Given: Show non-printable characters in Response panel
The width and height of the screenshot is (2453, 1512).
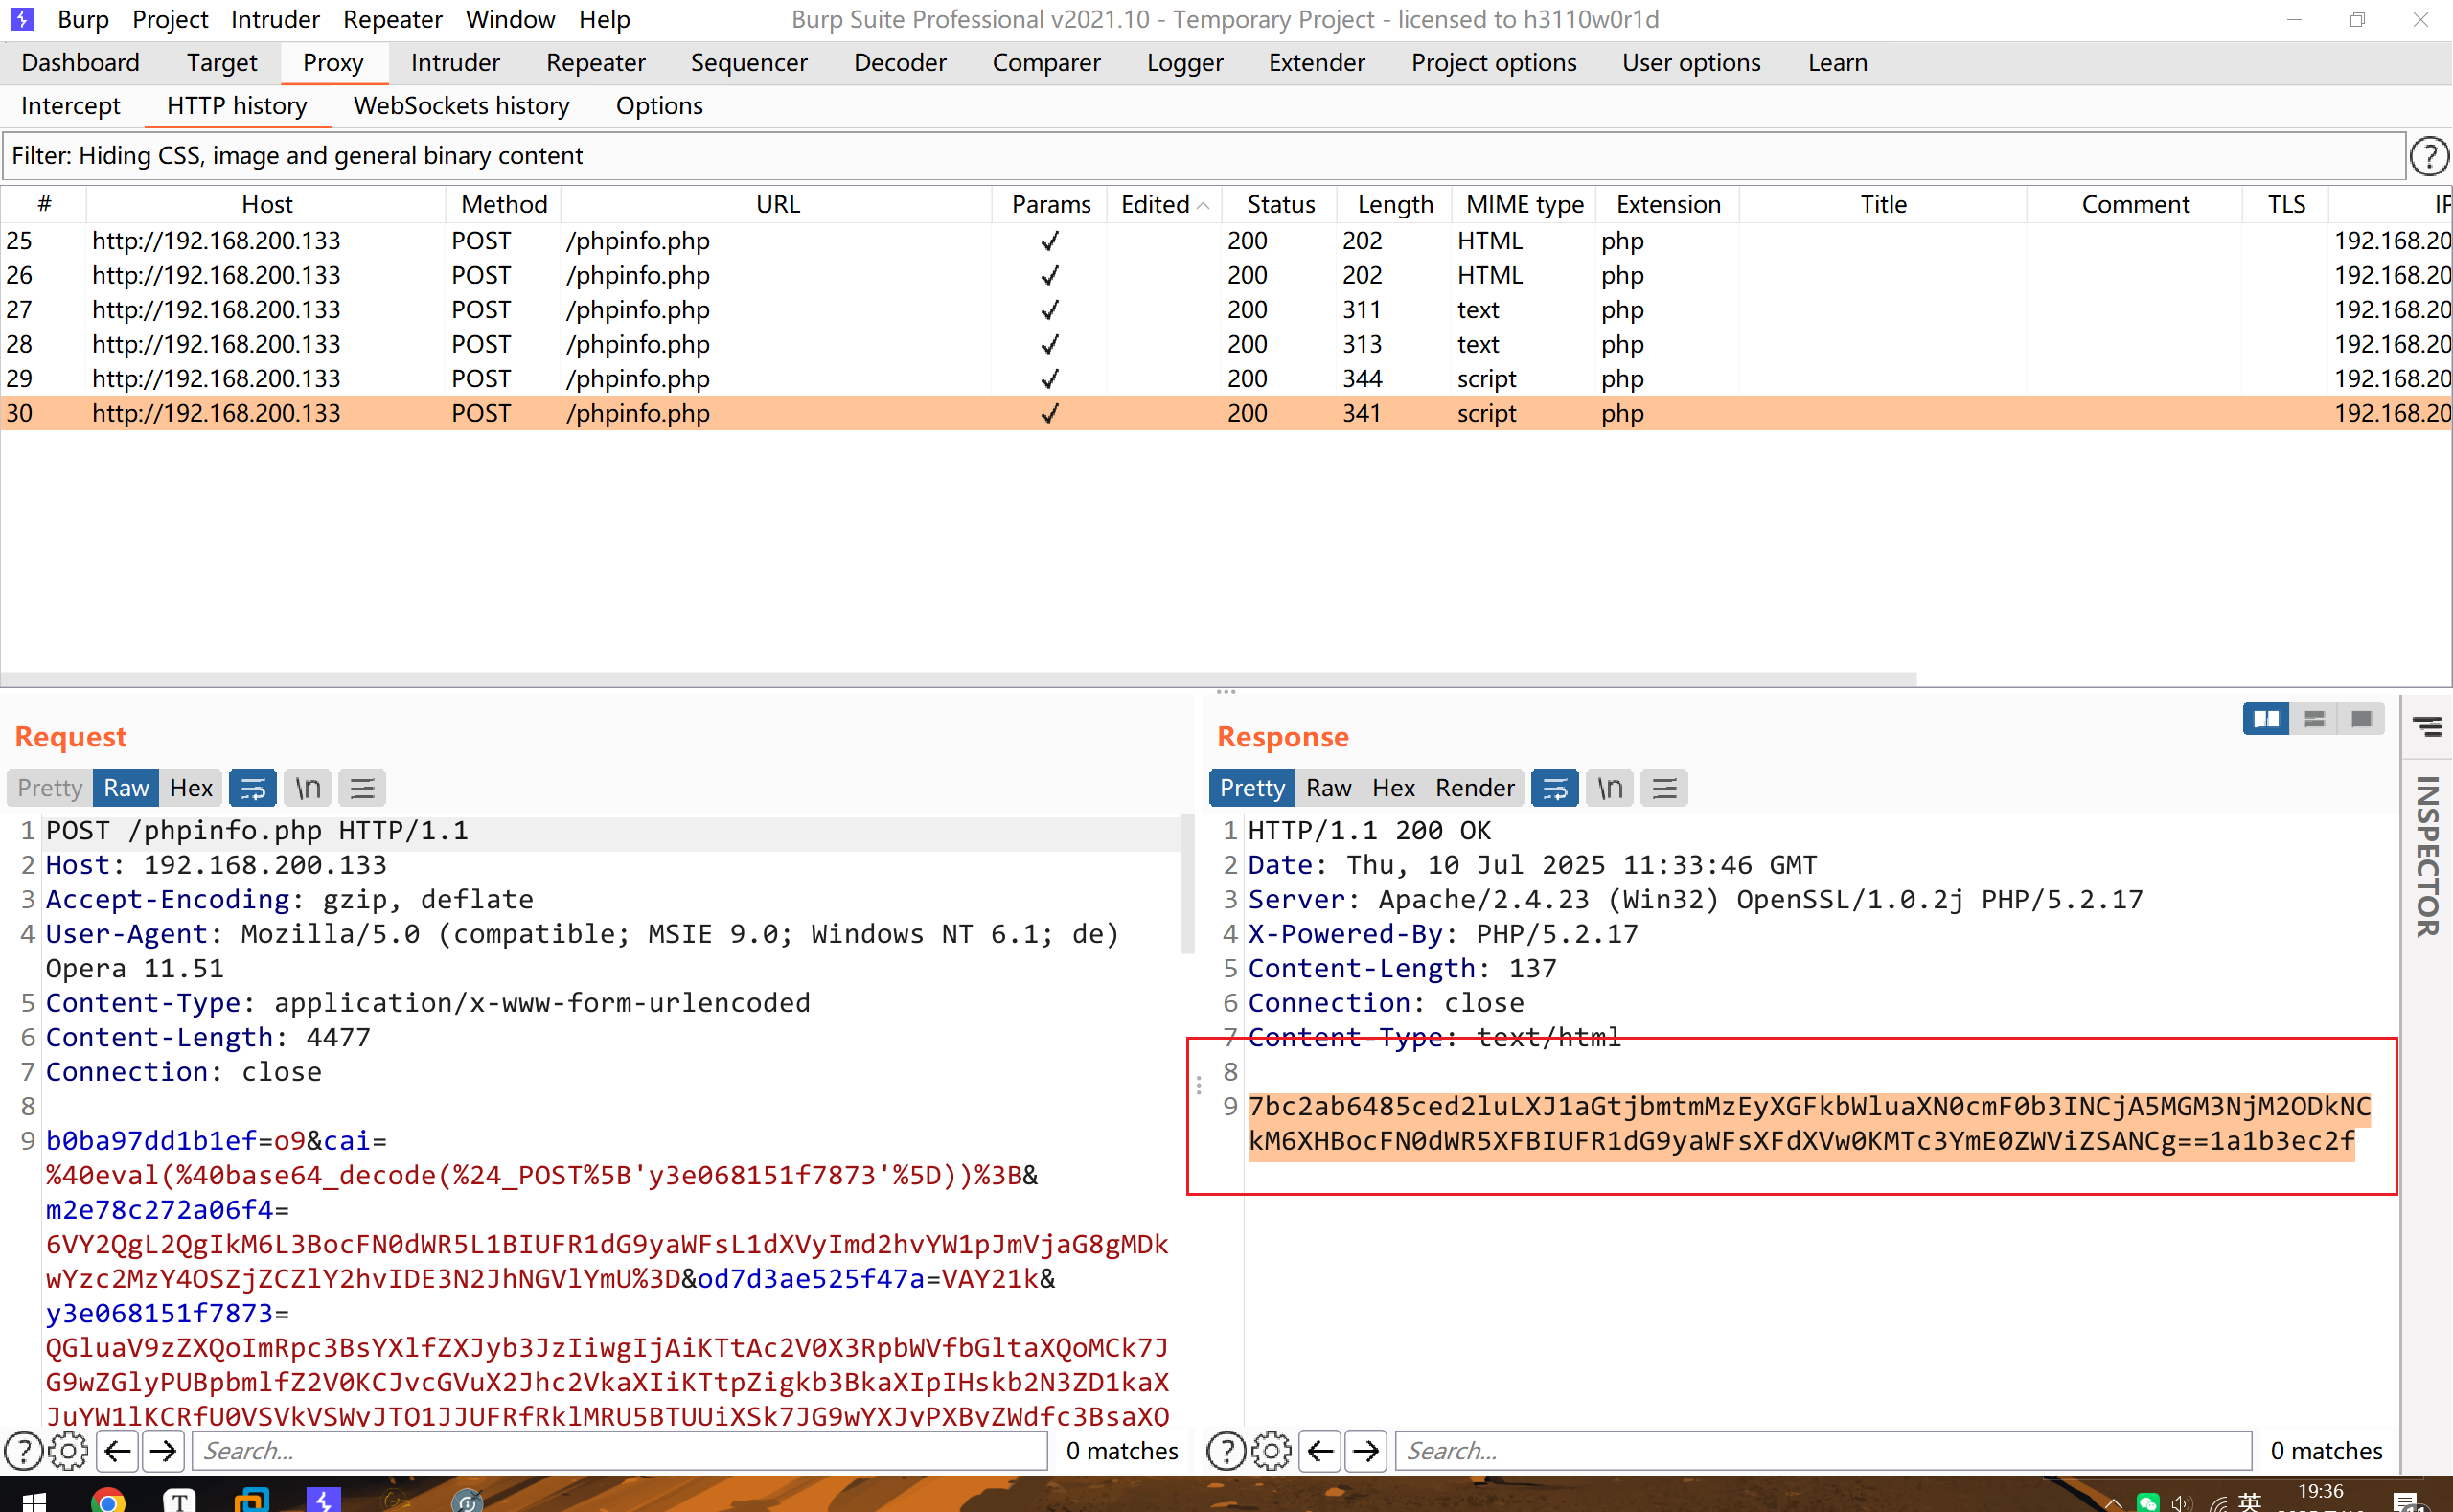Looking at the screenshot, I should click(x=1610, y=788).
